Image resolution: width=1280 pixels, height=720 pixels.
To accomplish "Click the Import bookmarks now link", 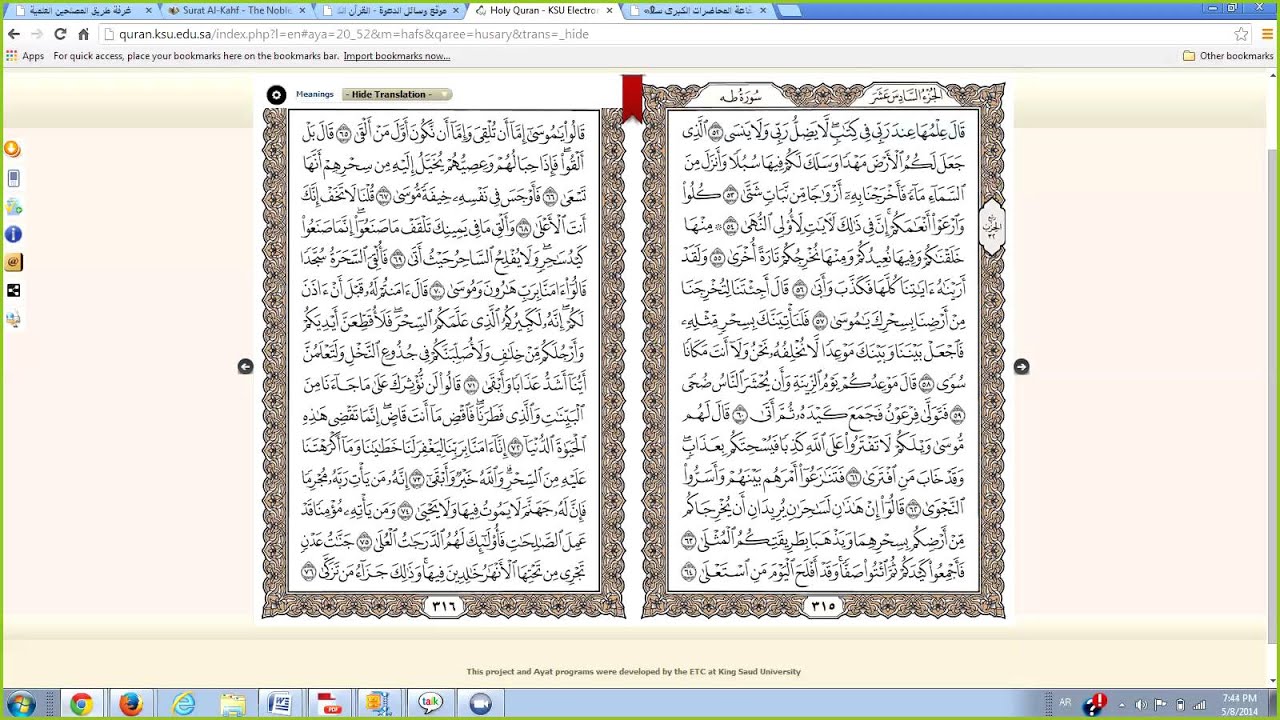I will coord(397,56).
